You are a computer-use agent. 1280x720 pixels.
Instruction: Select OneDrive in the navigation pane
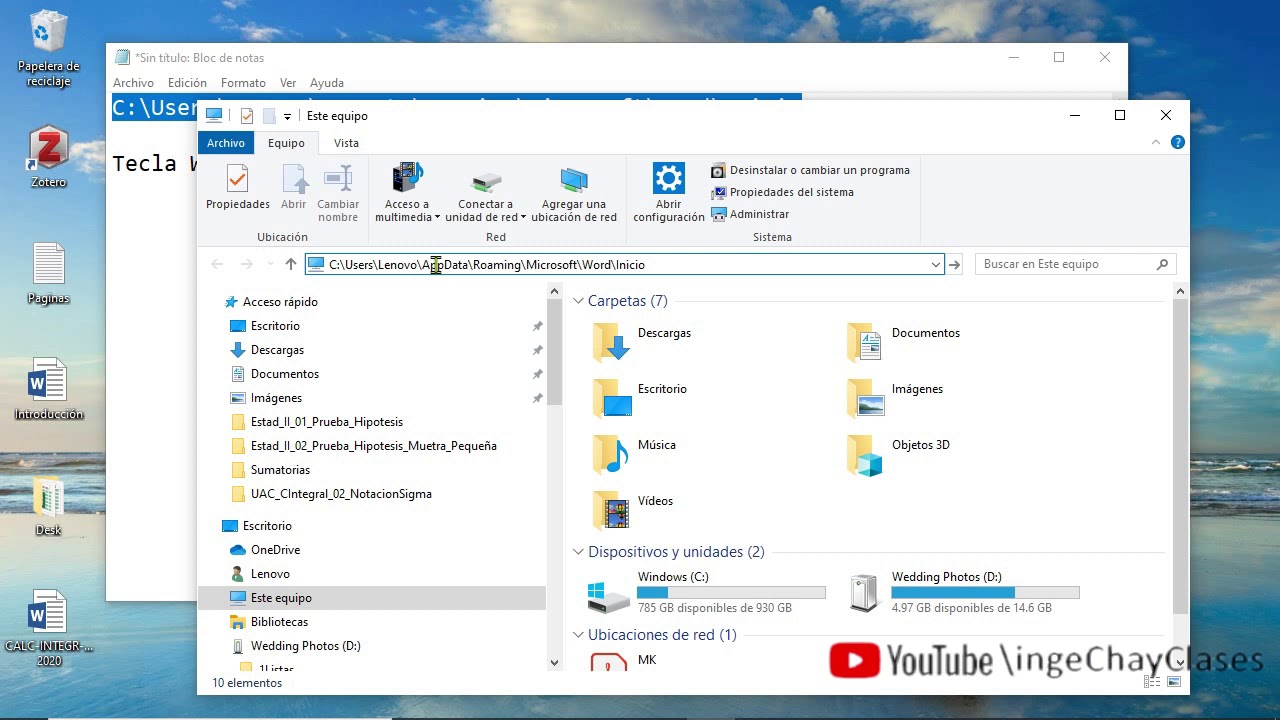(275, 550)
